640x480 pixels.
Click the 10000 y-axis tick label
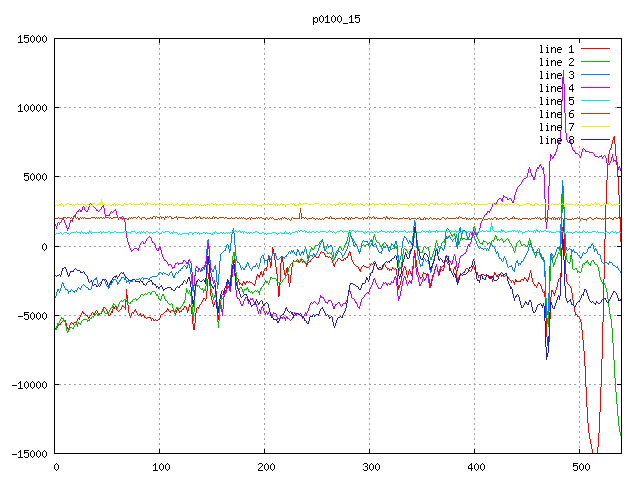click(31, 108)
